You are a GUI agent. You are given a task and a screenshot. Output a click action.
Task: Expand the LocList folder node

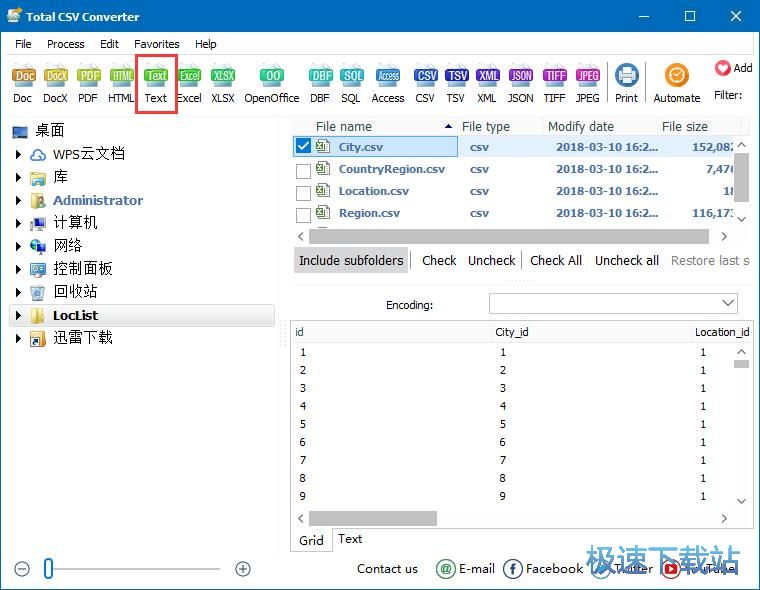(18, 316)
